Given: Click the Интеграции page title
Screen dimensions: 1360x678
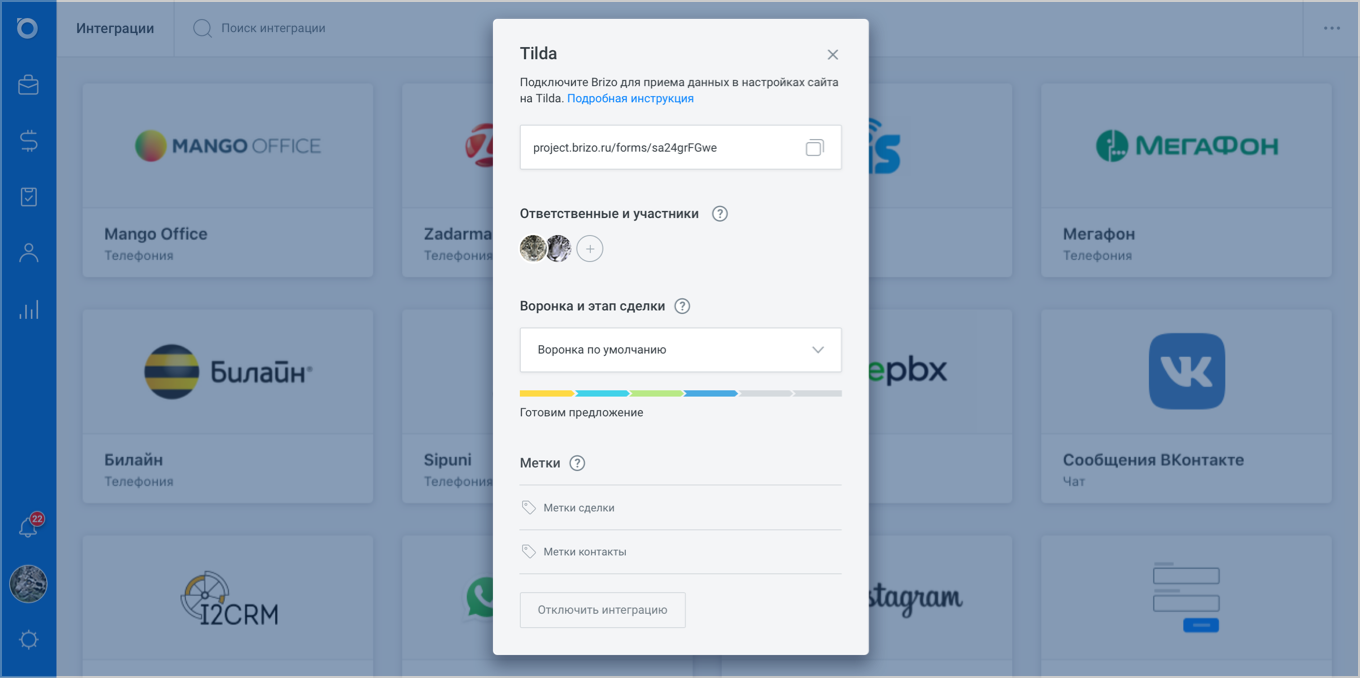Looking at the screenshot, I should pyautogui.click(x=115, y=28).
